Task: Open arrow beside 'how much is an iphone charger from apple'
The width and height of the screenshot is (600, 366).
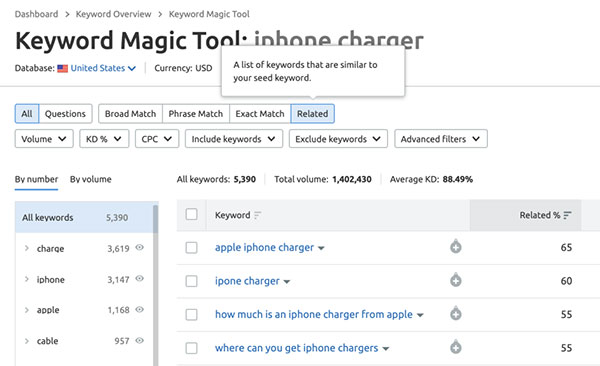Action: 420,315
